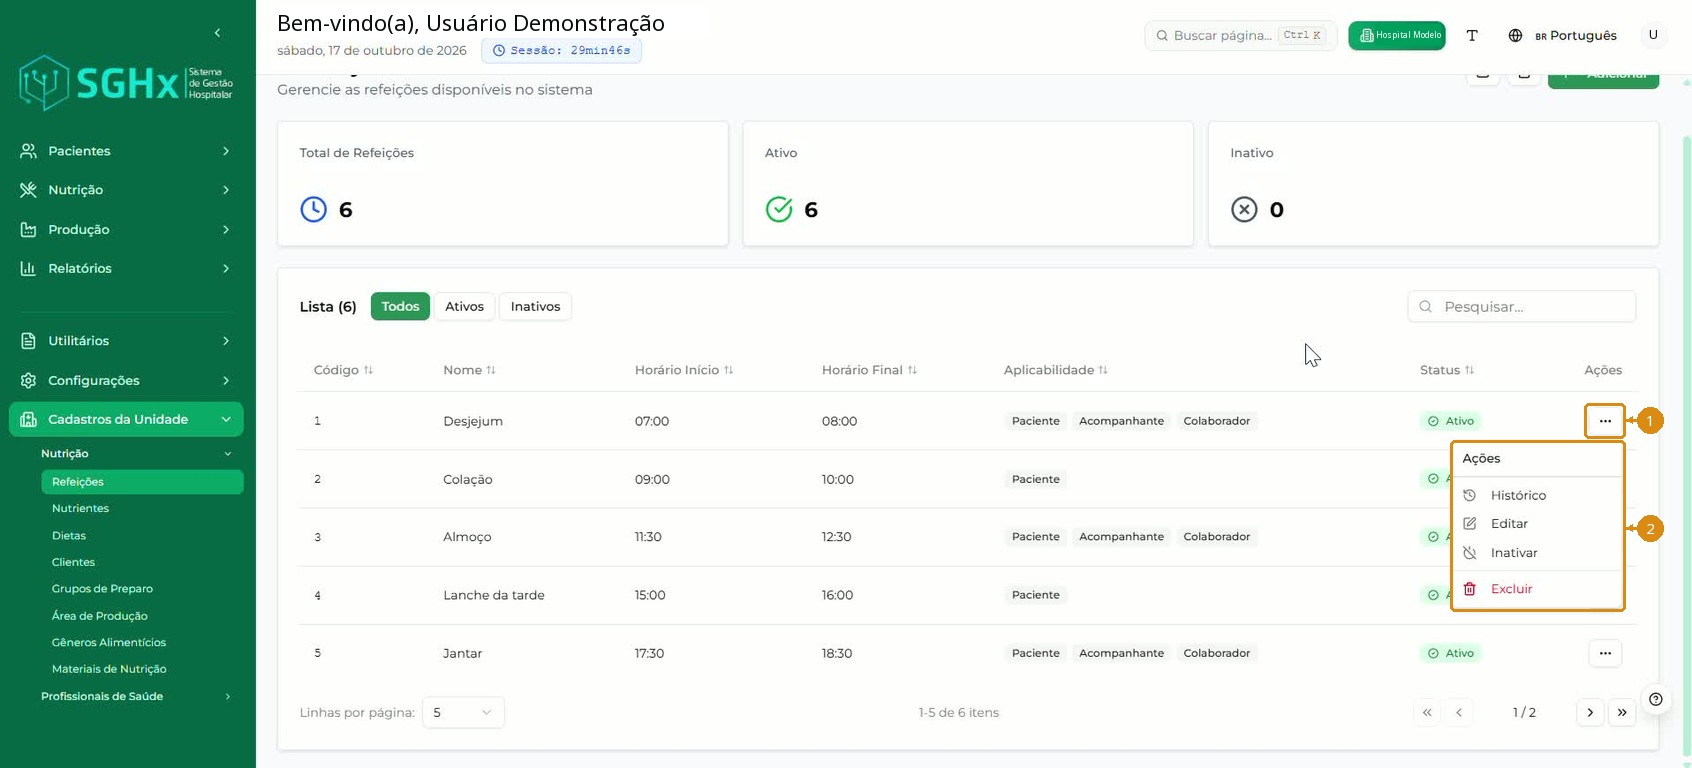The image size is (1692, 768).
Task: Click the Buscar página search box
Action: pos(1241,35)
